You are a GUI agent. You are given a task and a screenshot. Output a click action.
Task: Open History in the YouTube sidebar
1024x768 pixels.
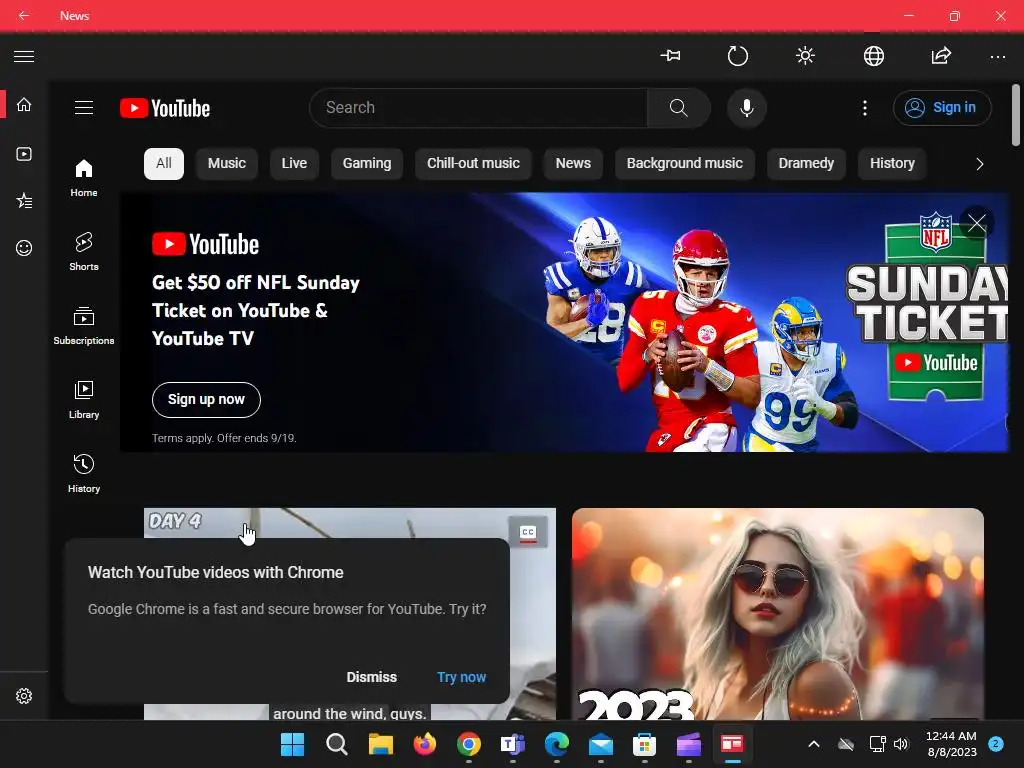click(x=84, y=473)
